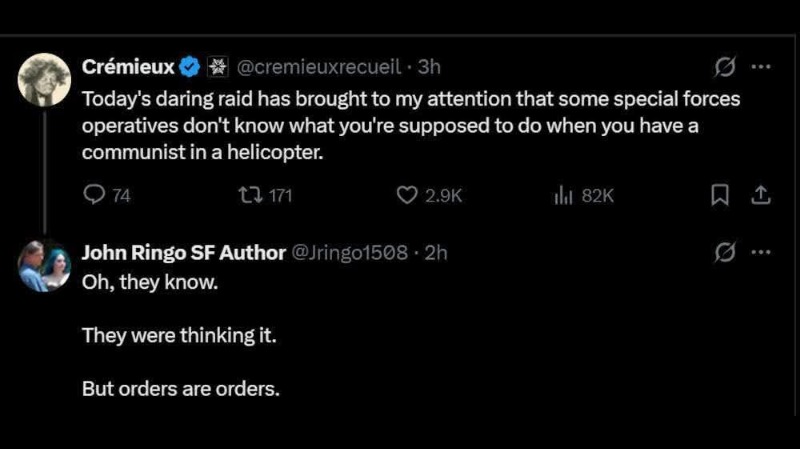Click the Crémieux display name

pos(128,67)
